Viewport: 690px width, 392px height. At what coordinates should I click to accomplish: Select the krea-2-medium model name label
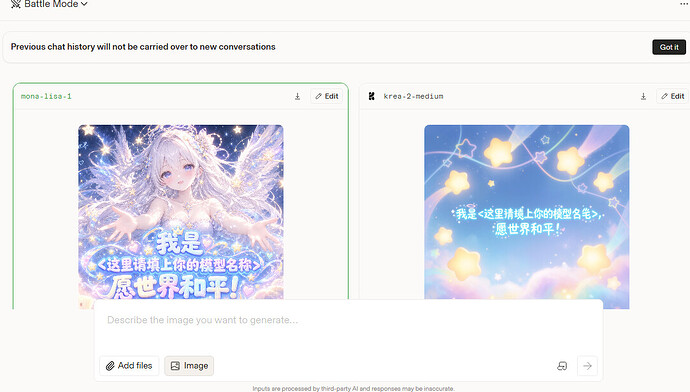pos(413,96)
